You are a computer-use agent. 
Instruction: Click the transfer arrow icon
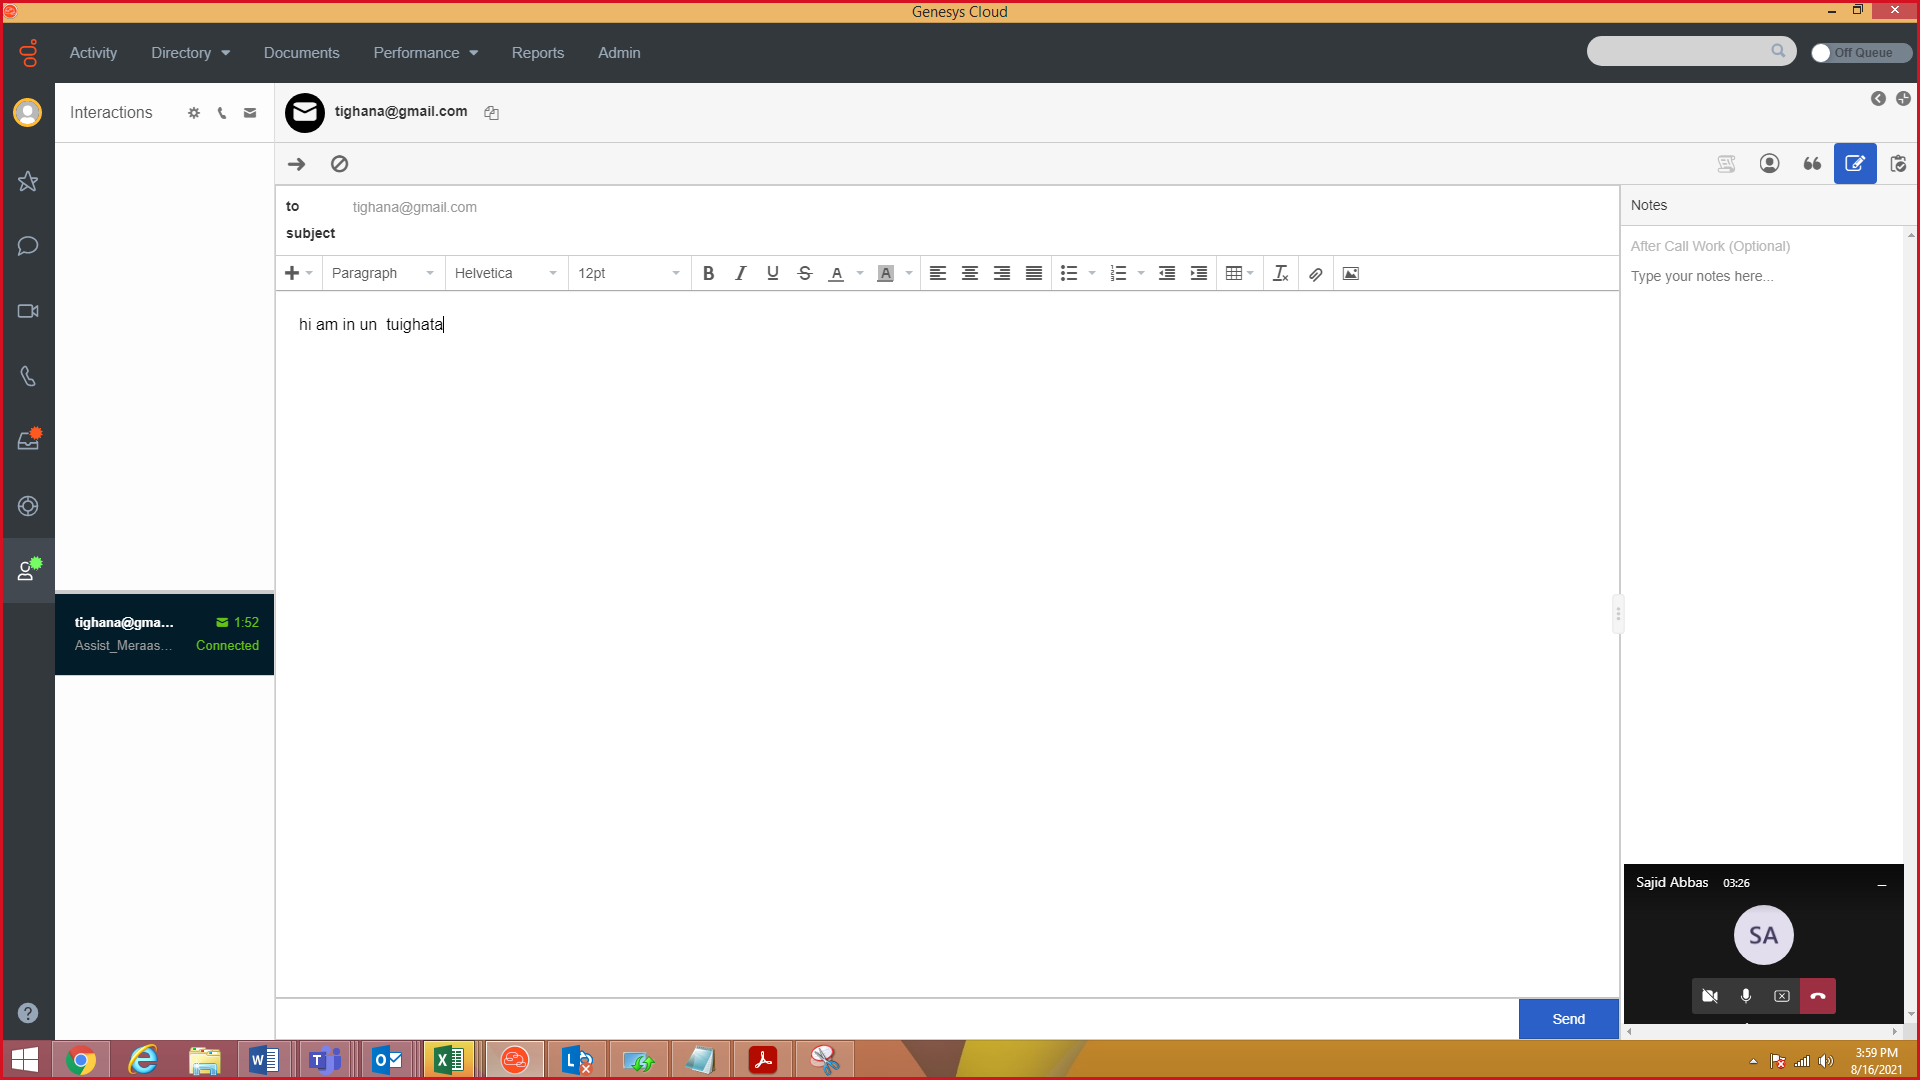[x=296, y=164]
